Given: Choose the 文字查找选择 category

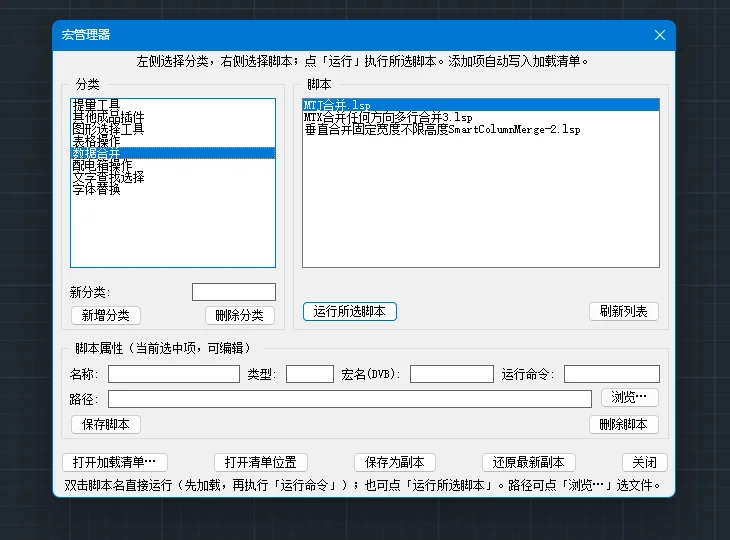Looking at the screenshot, I should pos(173,177).
